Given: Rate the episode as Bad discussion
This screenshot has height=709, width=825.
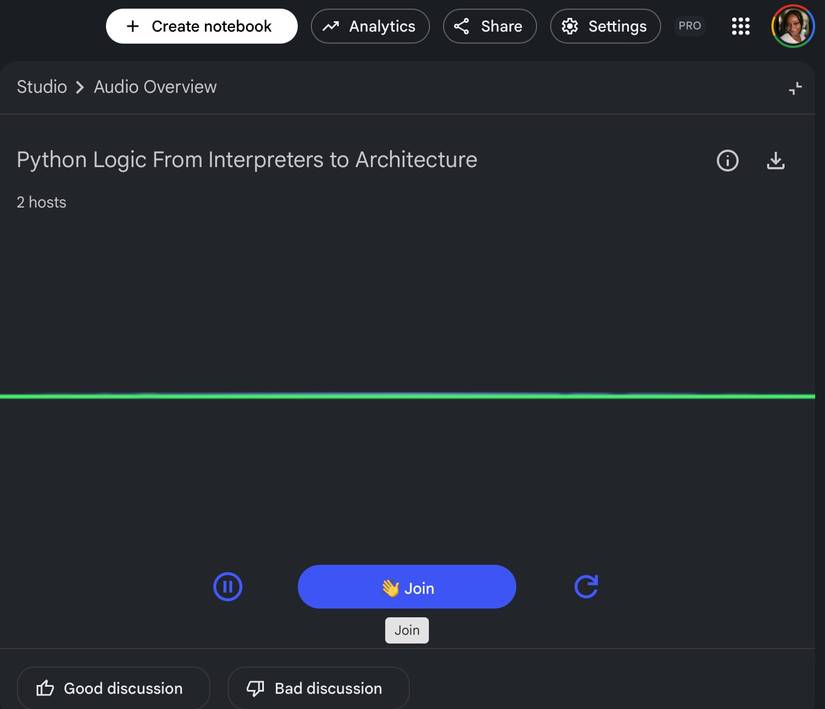Looking at the screenshot, I should 318,688.
